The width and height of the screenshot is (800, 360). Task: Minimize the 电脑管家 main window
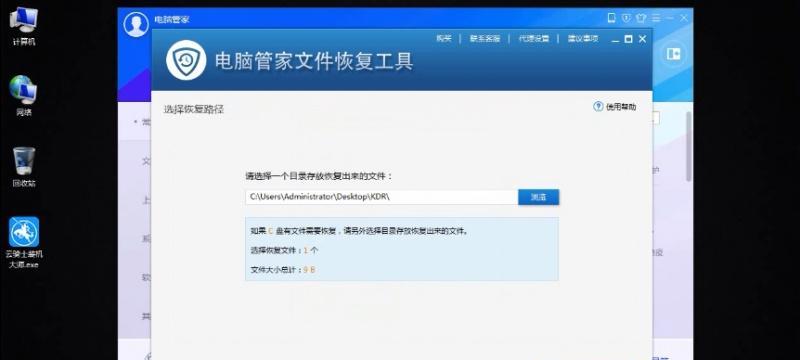click(x=670, y=18)
